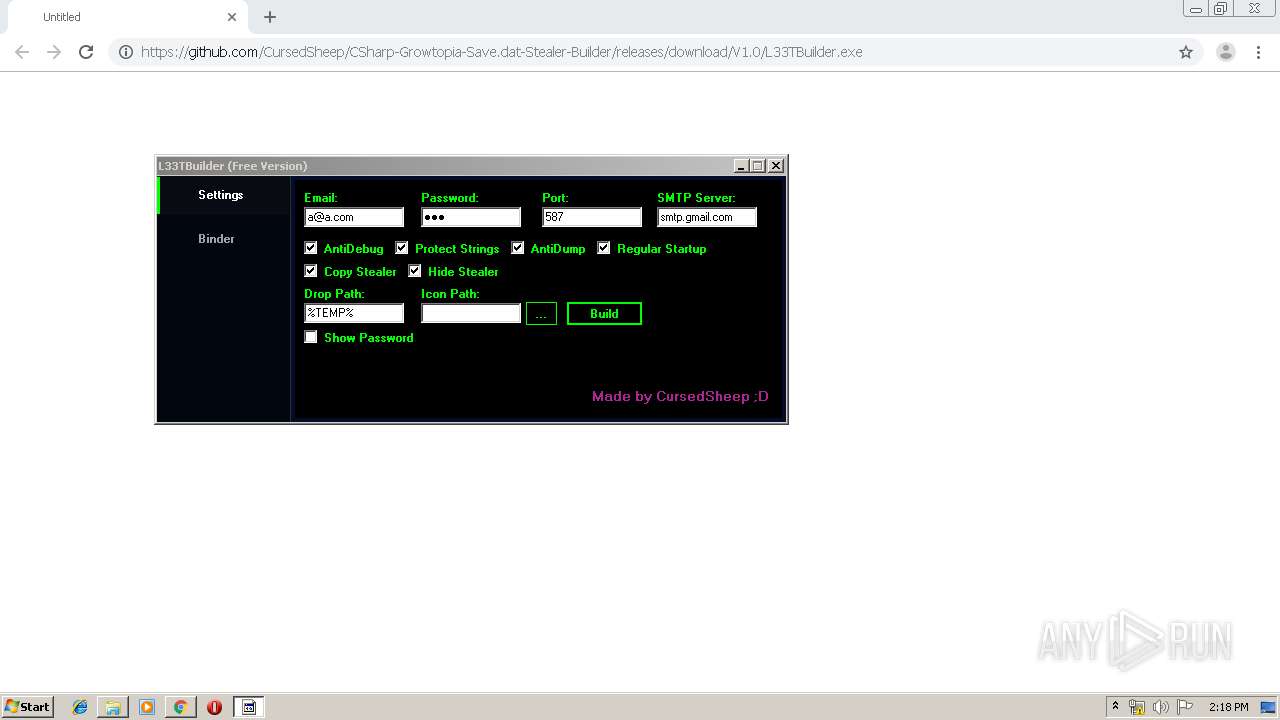1280x720 pixels.
Task: Open the Windows Start menu
Action: (27, 707)
